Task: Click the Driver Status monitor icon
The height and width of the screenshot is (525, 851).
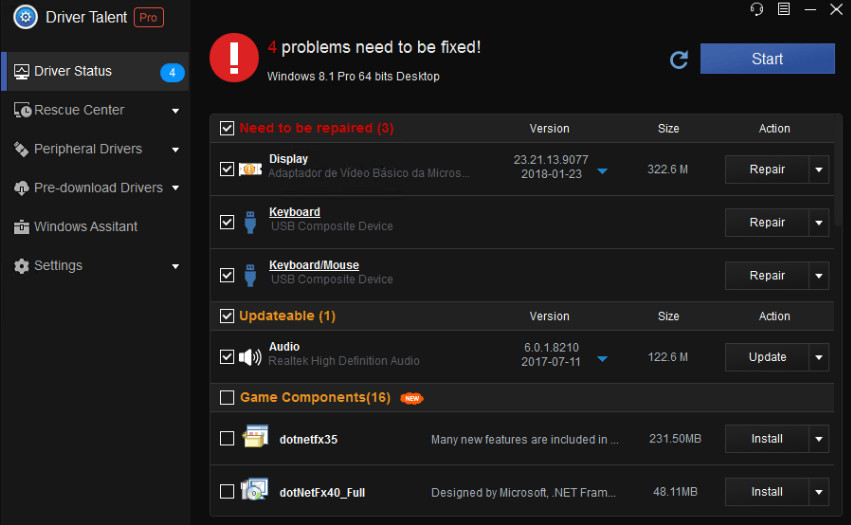Action: 21,72
